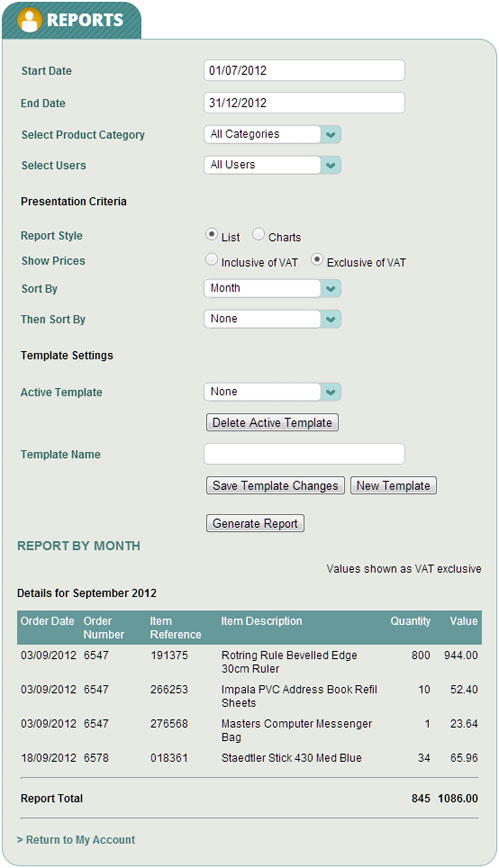The width and height of the screenshot is (499, 868).
Task: Expand the All Users dropdown arrow
Action: click(331, 165)
